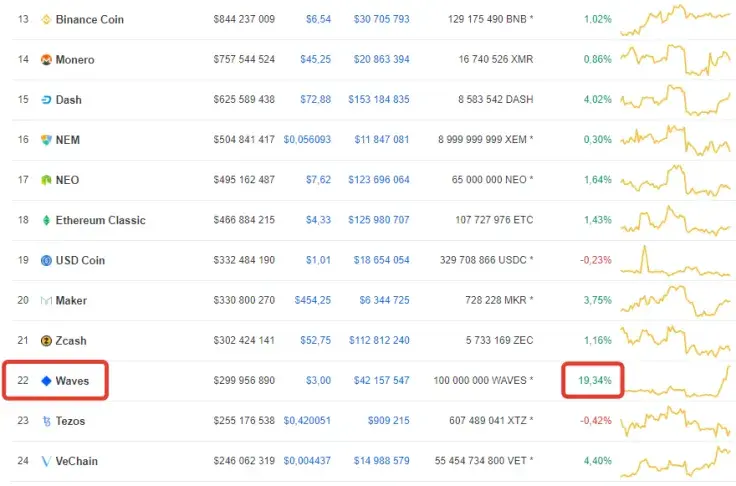Screen dimensions: 736x486
Task: Click the Monero coin icon
Action: coord(46,60)
